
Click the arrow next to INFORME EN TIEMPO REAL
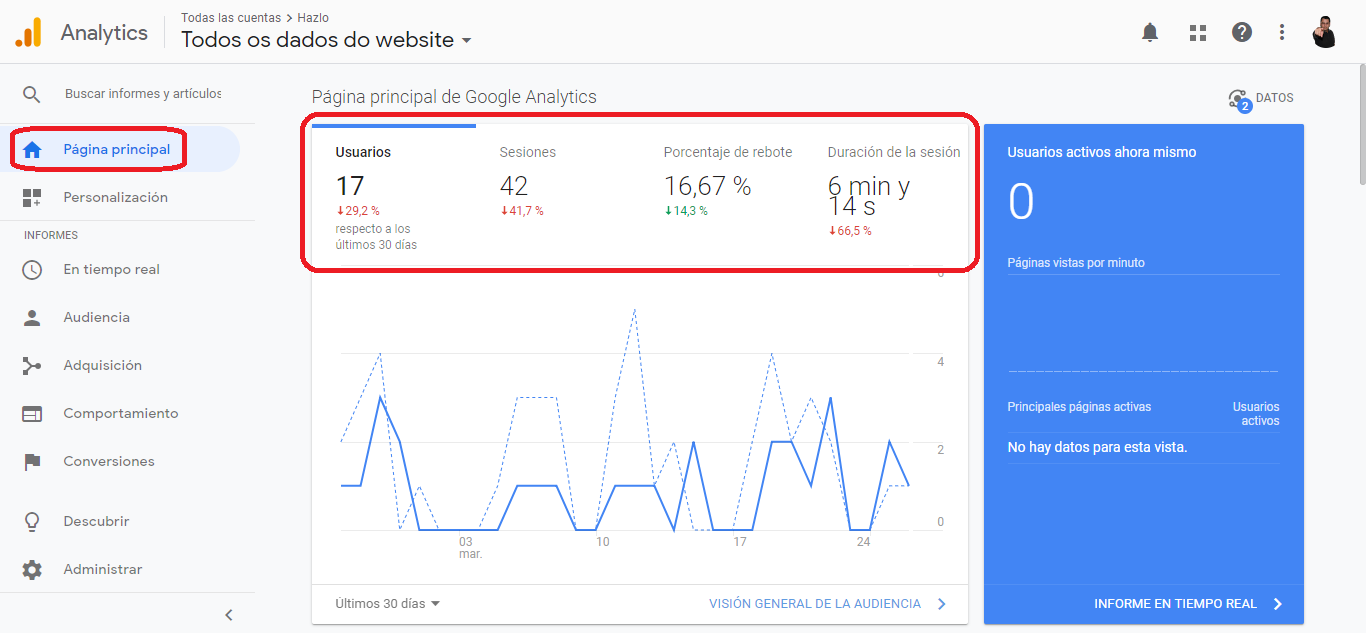1277,604
